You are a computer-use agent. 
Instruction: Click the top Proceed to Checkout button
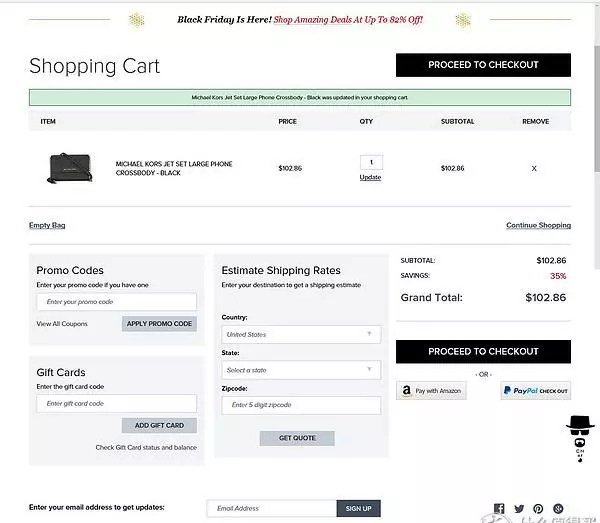tap(483, 65)
